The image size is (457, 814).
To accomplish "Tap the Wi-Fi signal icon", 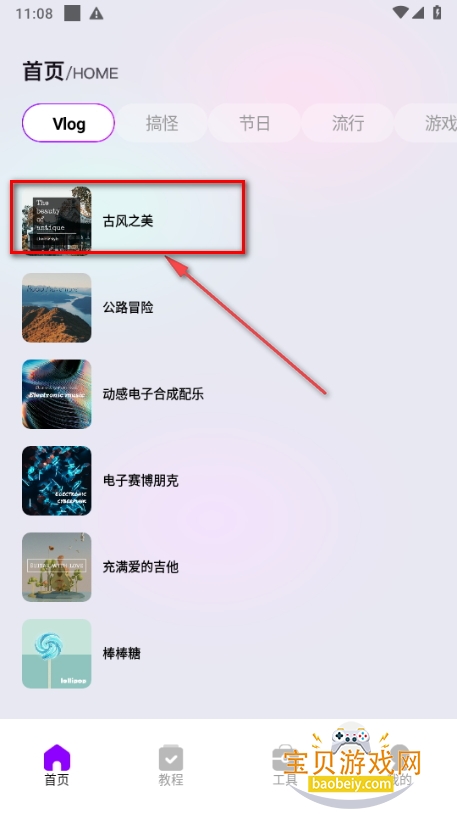I will tap(400, 12).
